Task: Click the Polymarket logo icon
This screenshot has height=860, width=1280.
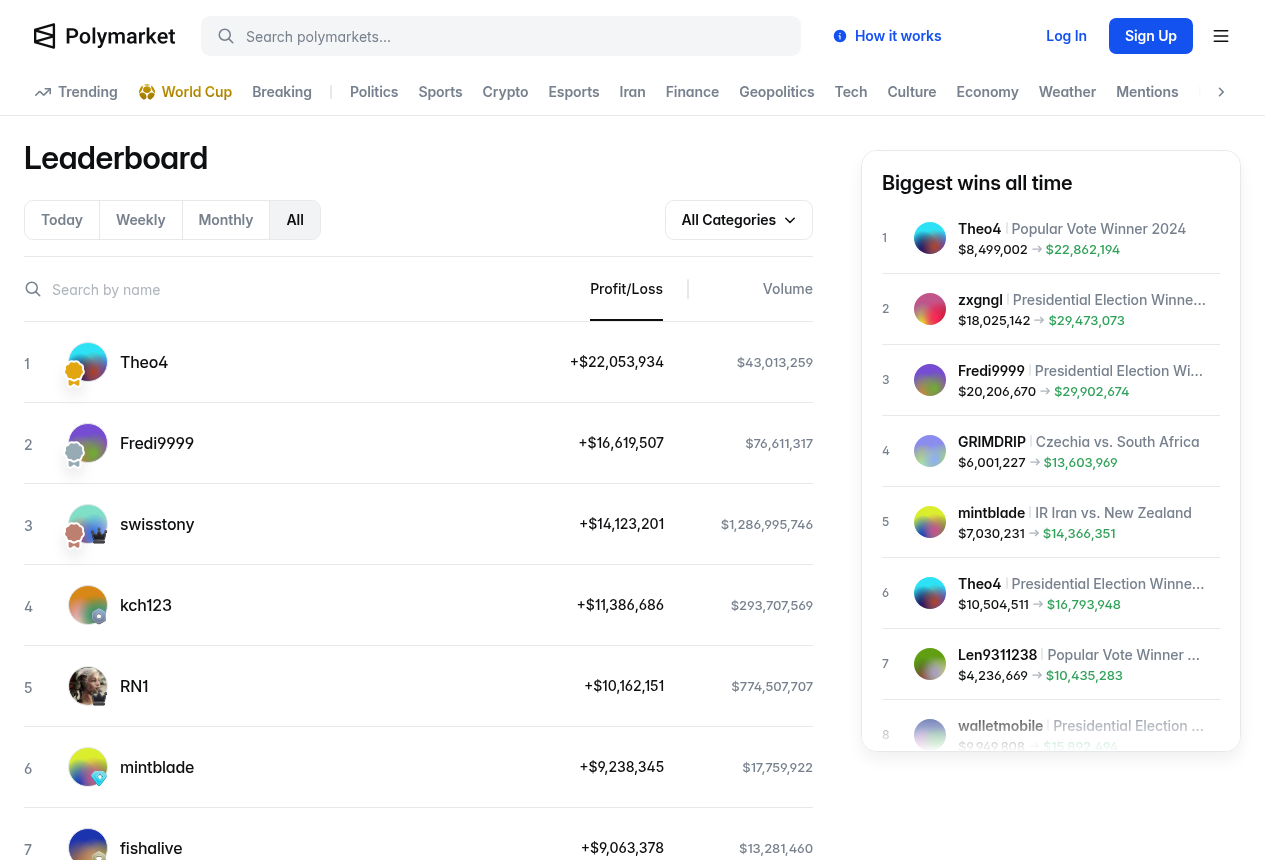Action: click(x=45, y=36)
